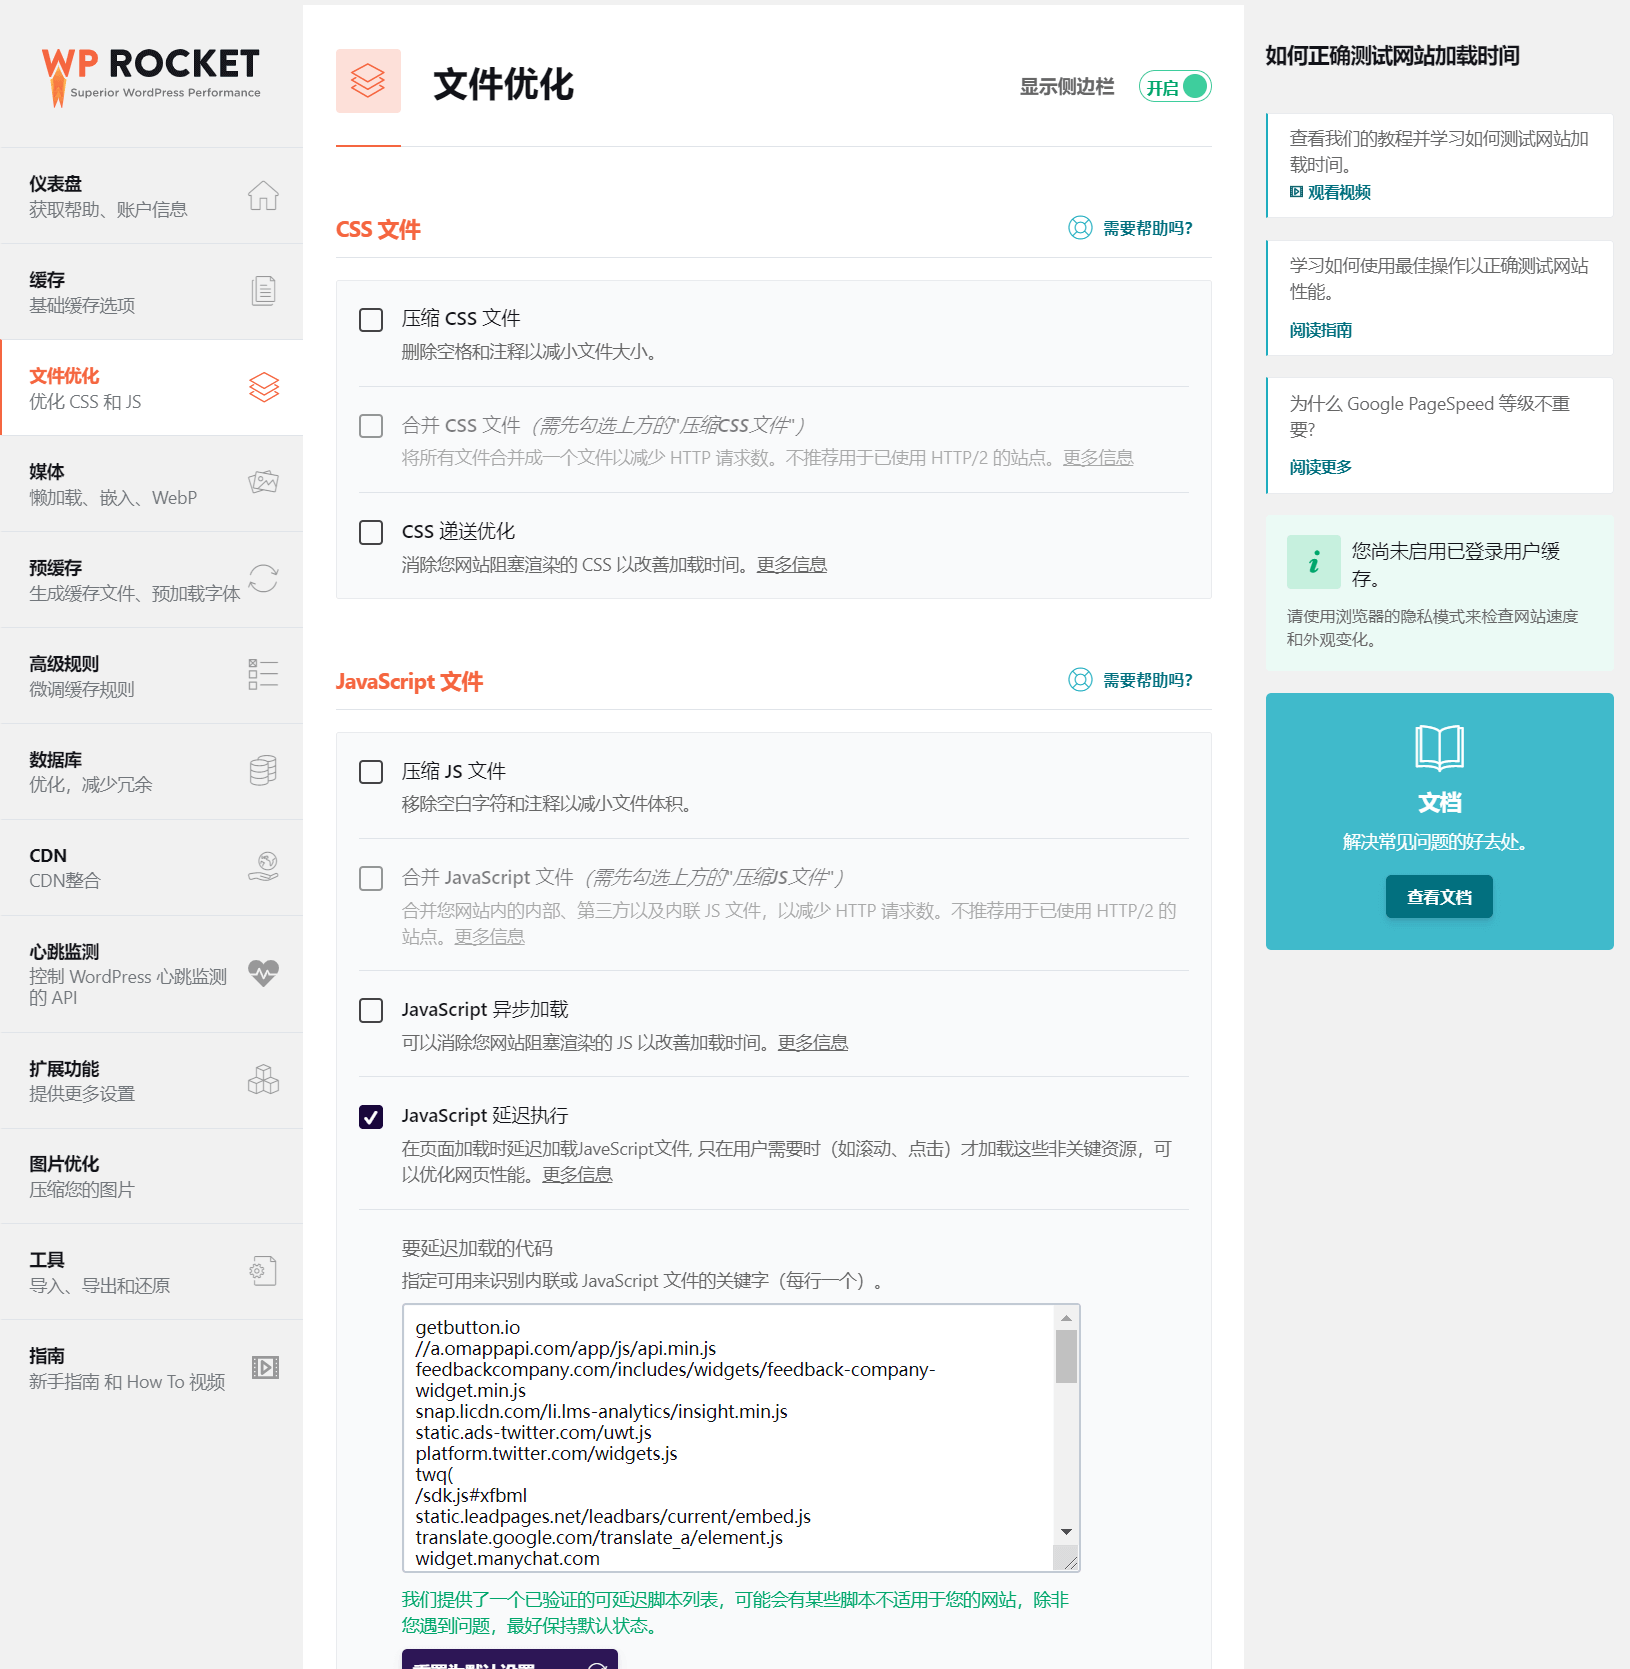Image resolution: width=1630 pixels, height=1669 pixels.
Task: Click 更多信息 link under 合并 JavaScript 文件
Action: click(489, 937)
